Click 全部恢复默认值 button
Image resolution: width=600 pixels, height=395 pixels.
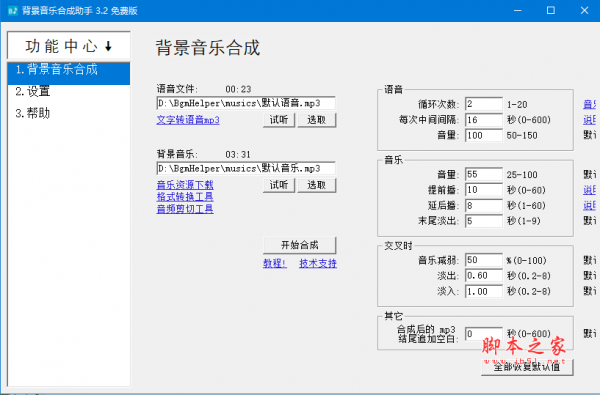pyautogui.click(x=527, y=367)
